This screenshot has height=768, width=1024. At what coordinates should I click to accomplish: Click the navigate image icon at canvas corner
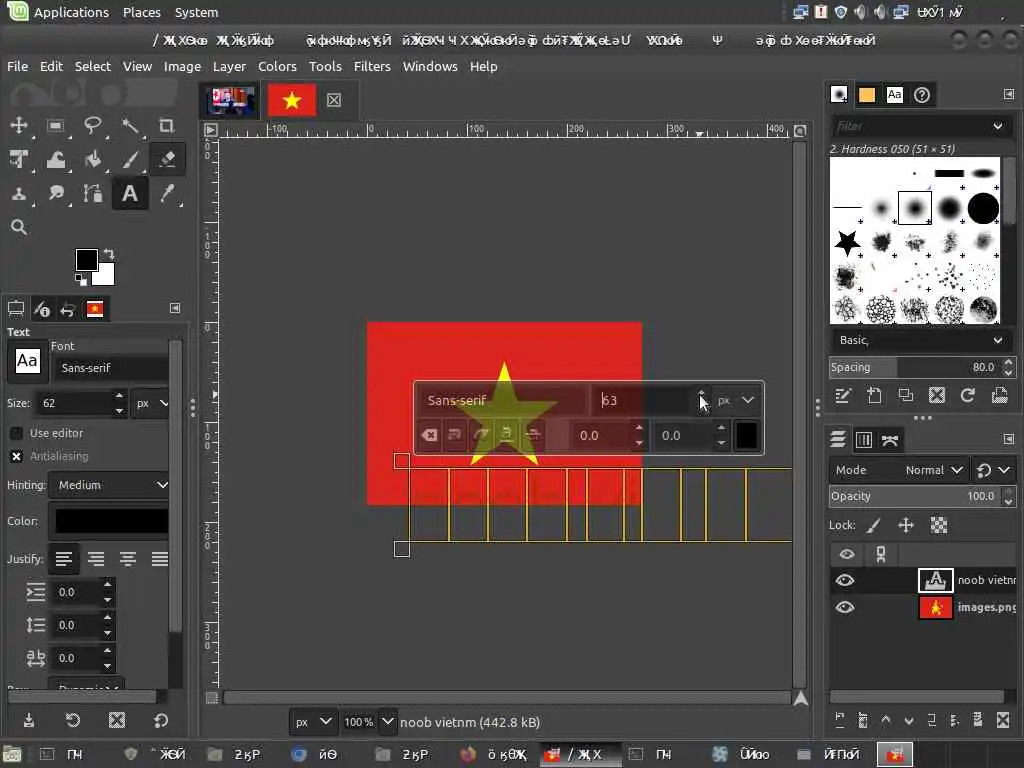pos(801,698)
